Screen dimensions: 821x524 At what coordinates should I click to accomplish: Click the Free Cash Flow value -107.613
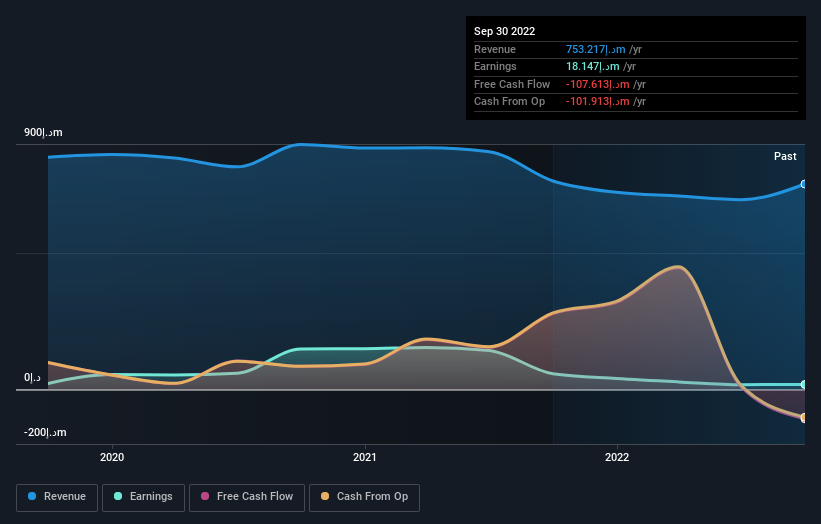coord(597,84)
